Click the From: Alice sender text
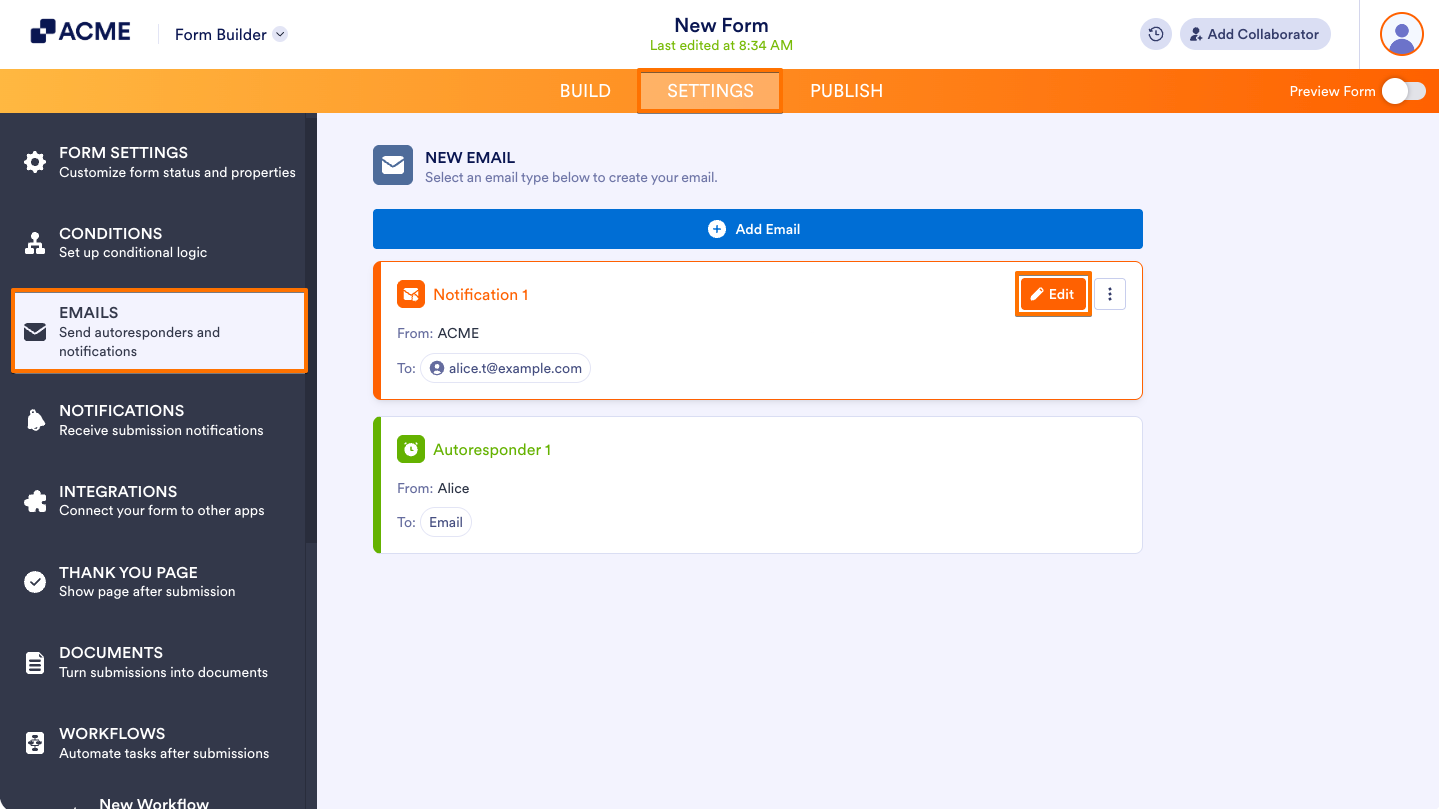The width and height of the screenshot is (1439, 809). pos(433,488)
